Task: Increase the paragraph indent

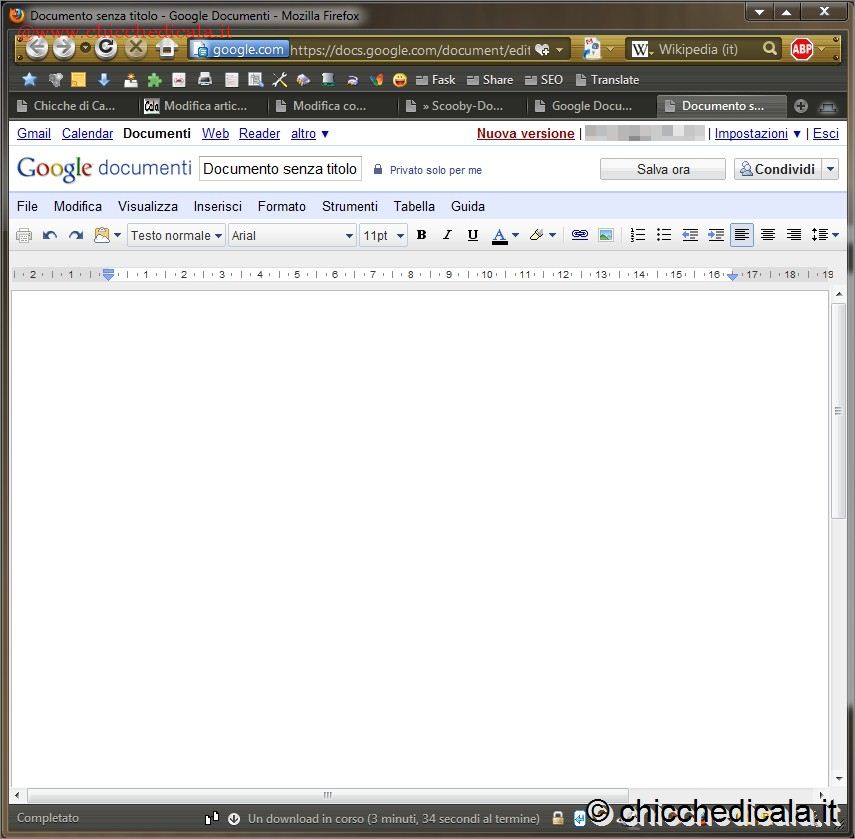Action: (x=716, y=235)
